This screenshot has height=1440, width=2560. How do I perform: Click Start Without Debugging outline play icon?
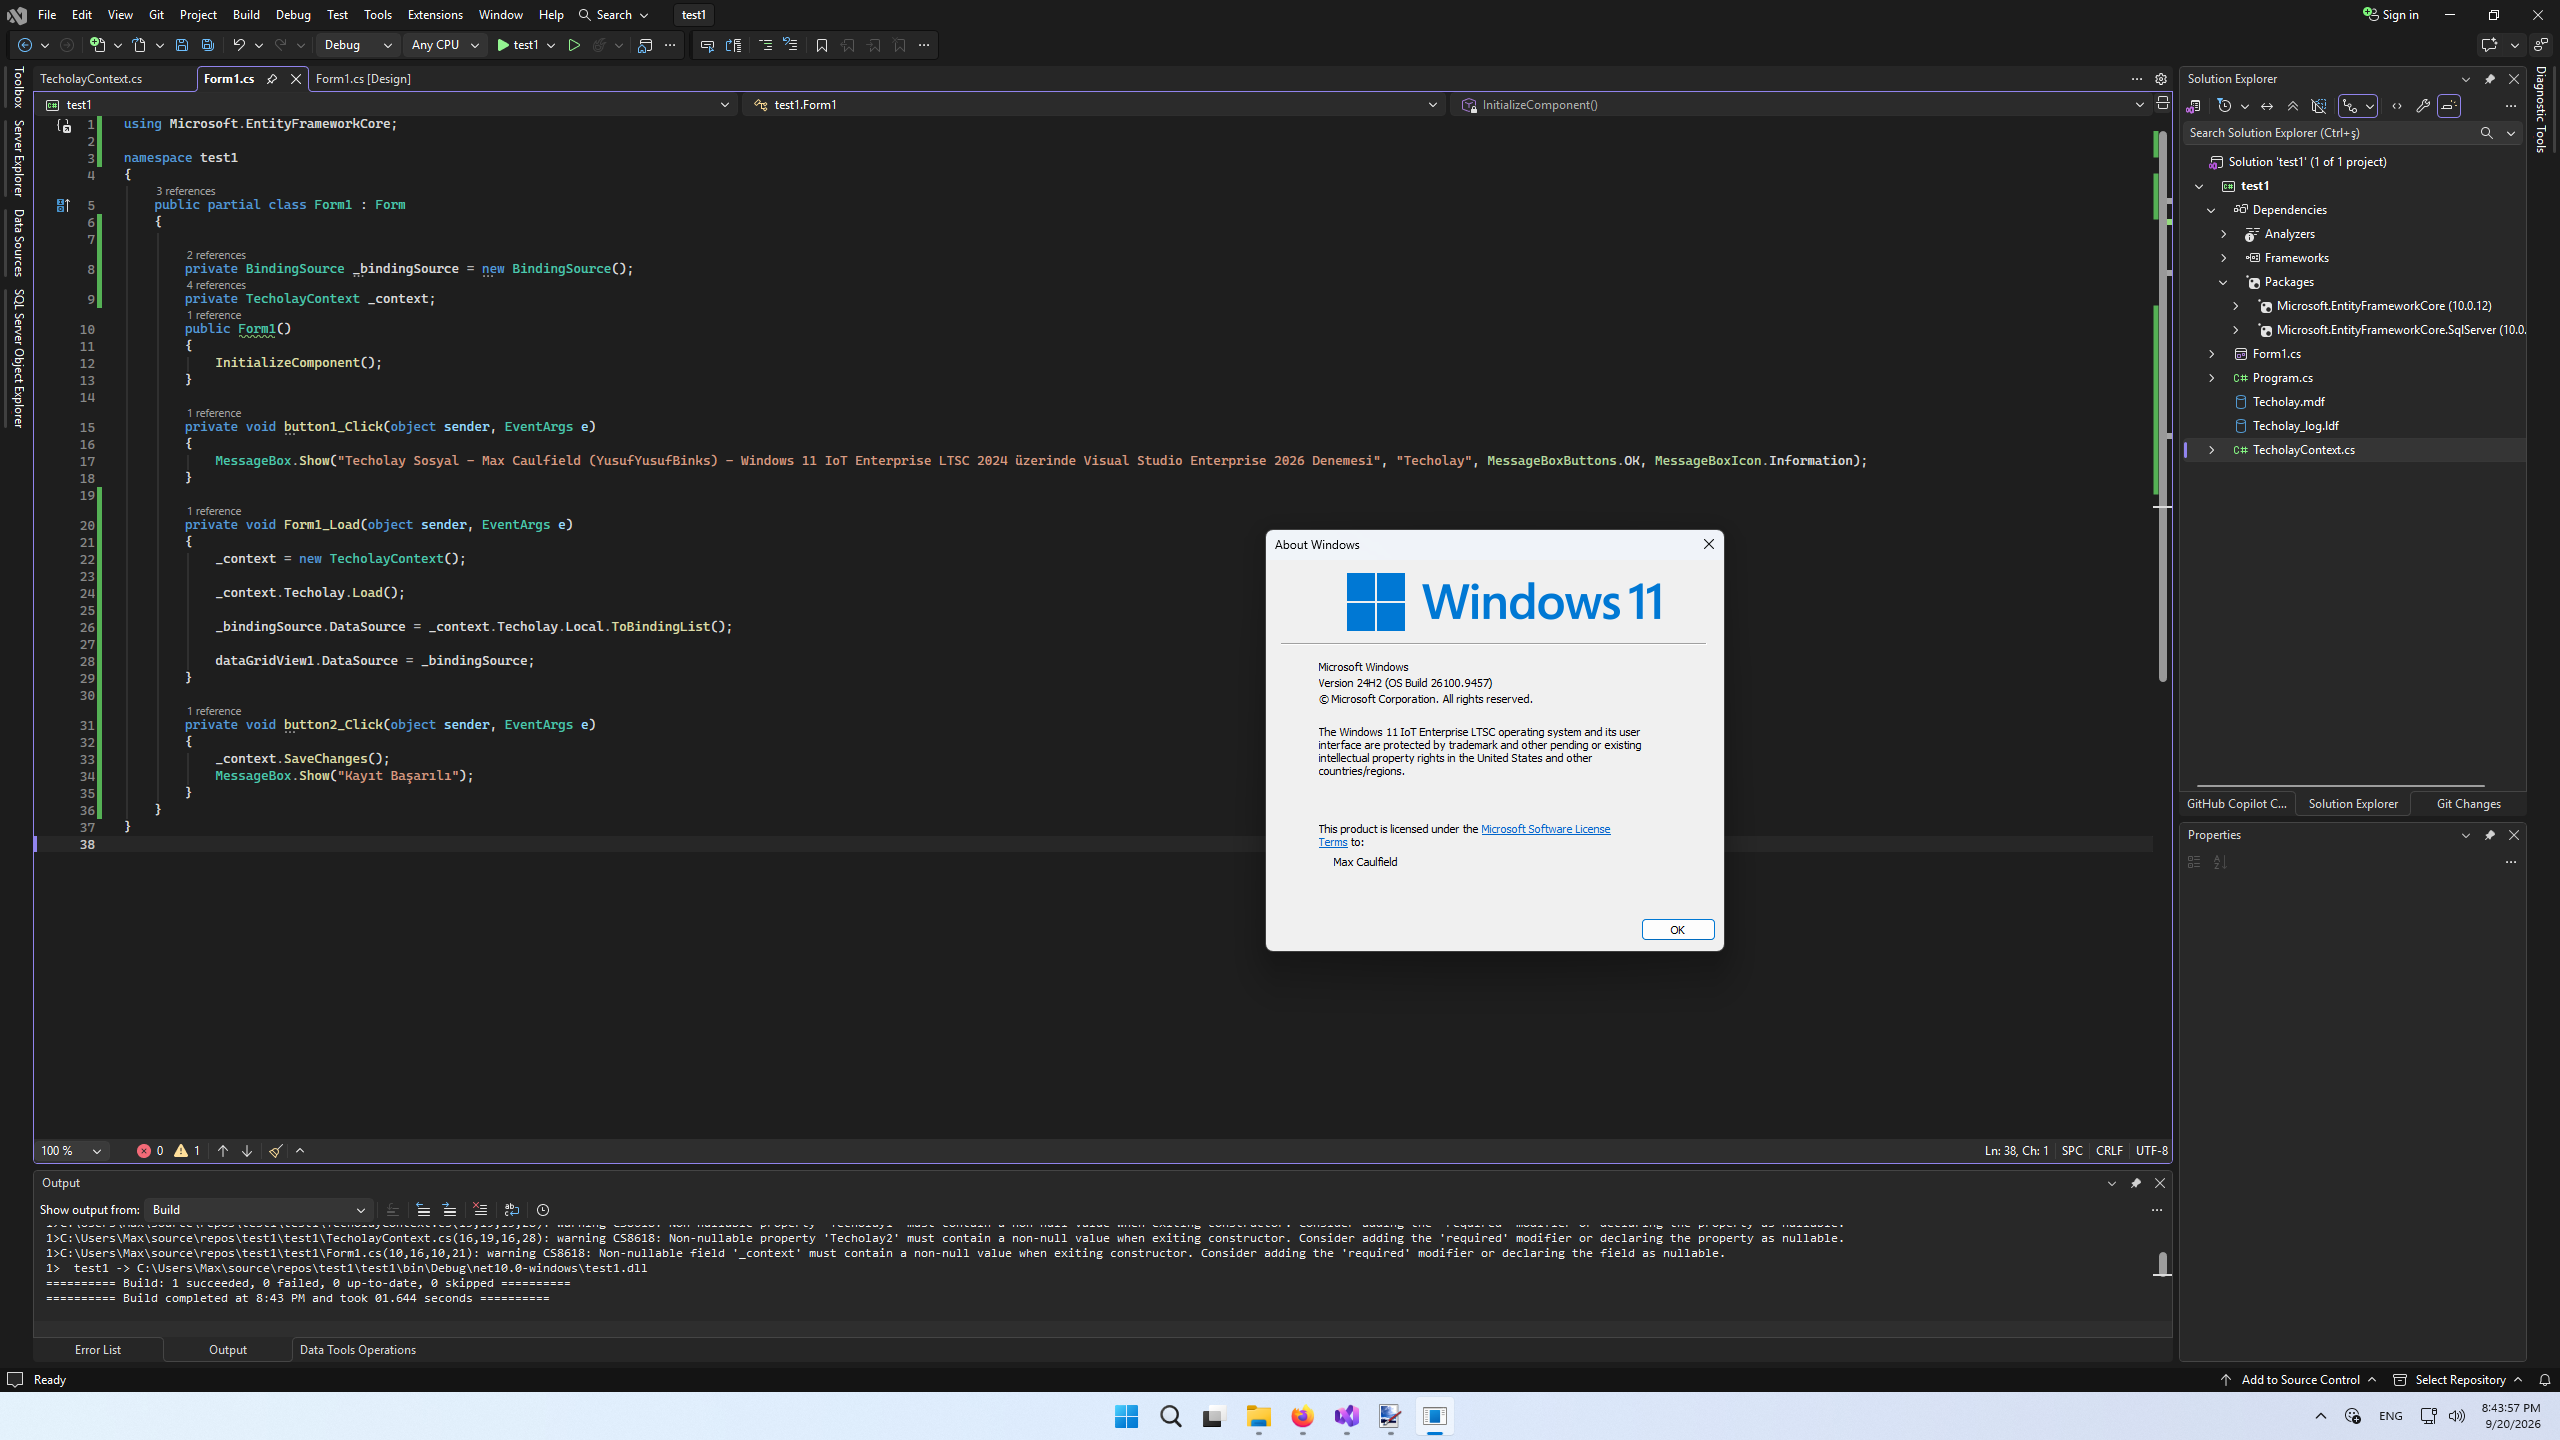[574, 45]
